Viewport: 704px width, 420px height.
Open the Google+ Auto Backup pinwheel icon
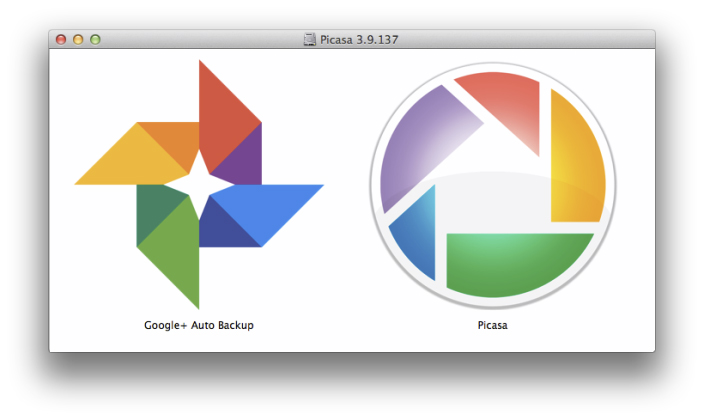(199, 185)
